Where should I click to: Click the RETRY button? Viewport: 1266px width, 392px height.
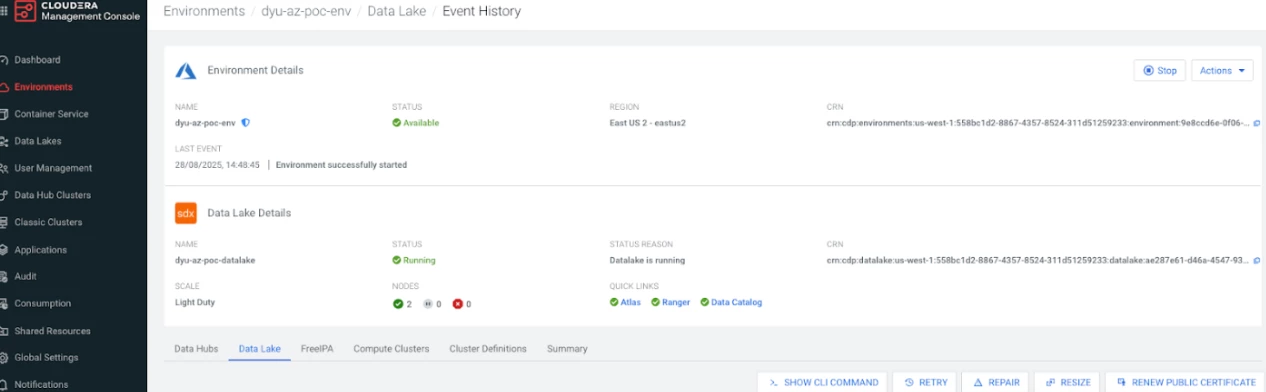925,382
